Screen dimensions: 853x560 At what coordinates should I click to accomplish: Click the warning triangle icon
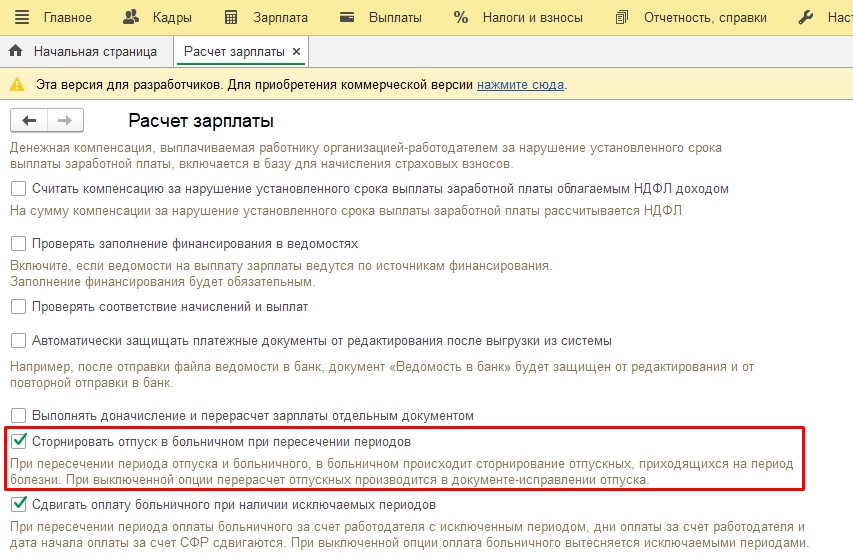click(x=17, y=84)
